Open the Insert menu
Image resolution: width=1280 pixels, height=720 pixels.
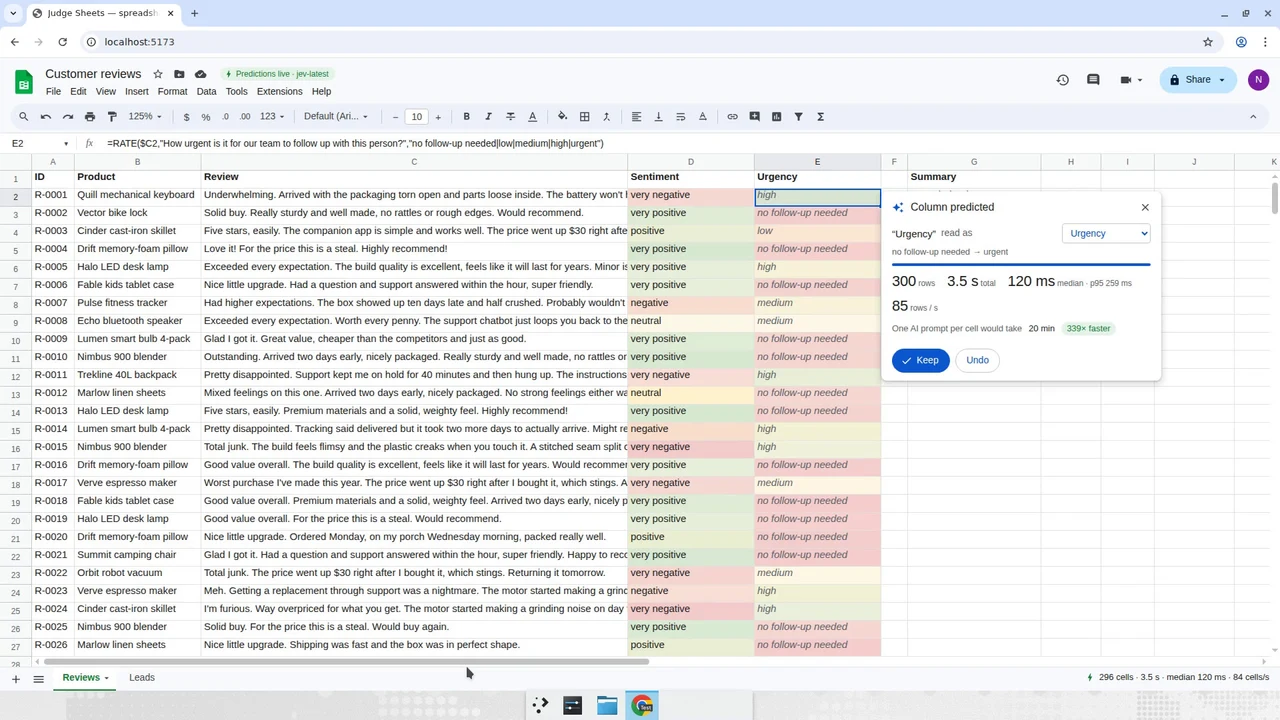137,91
